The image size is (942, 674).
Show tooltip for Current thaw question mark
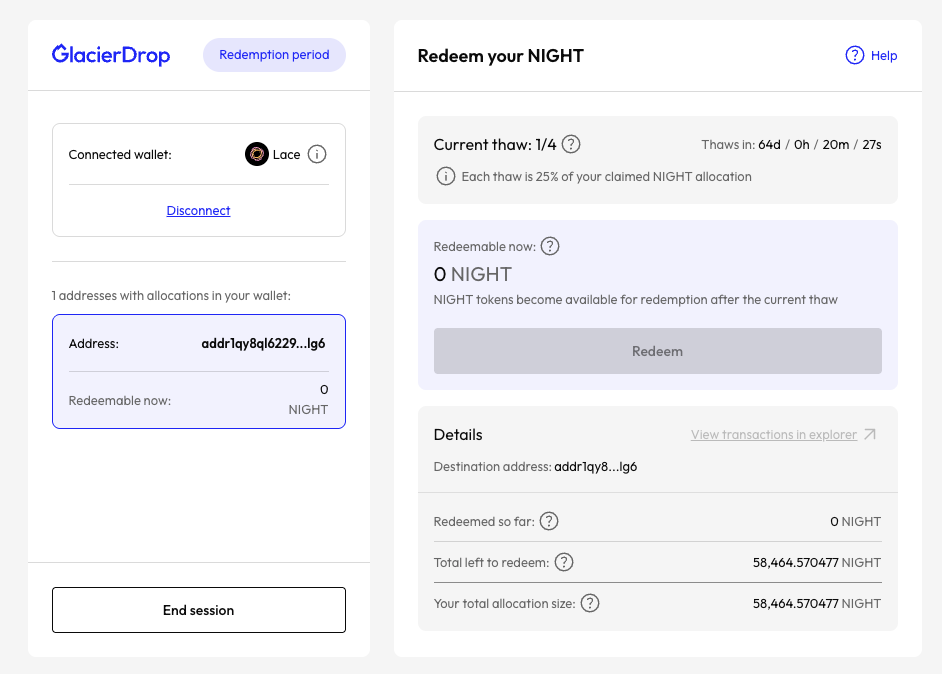point(571,145)
